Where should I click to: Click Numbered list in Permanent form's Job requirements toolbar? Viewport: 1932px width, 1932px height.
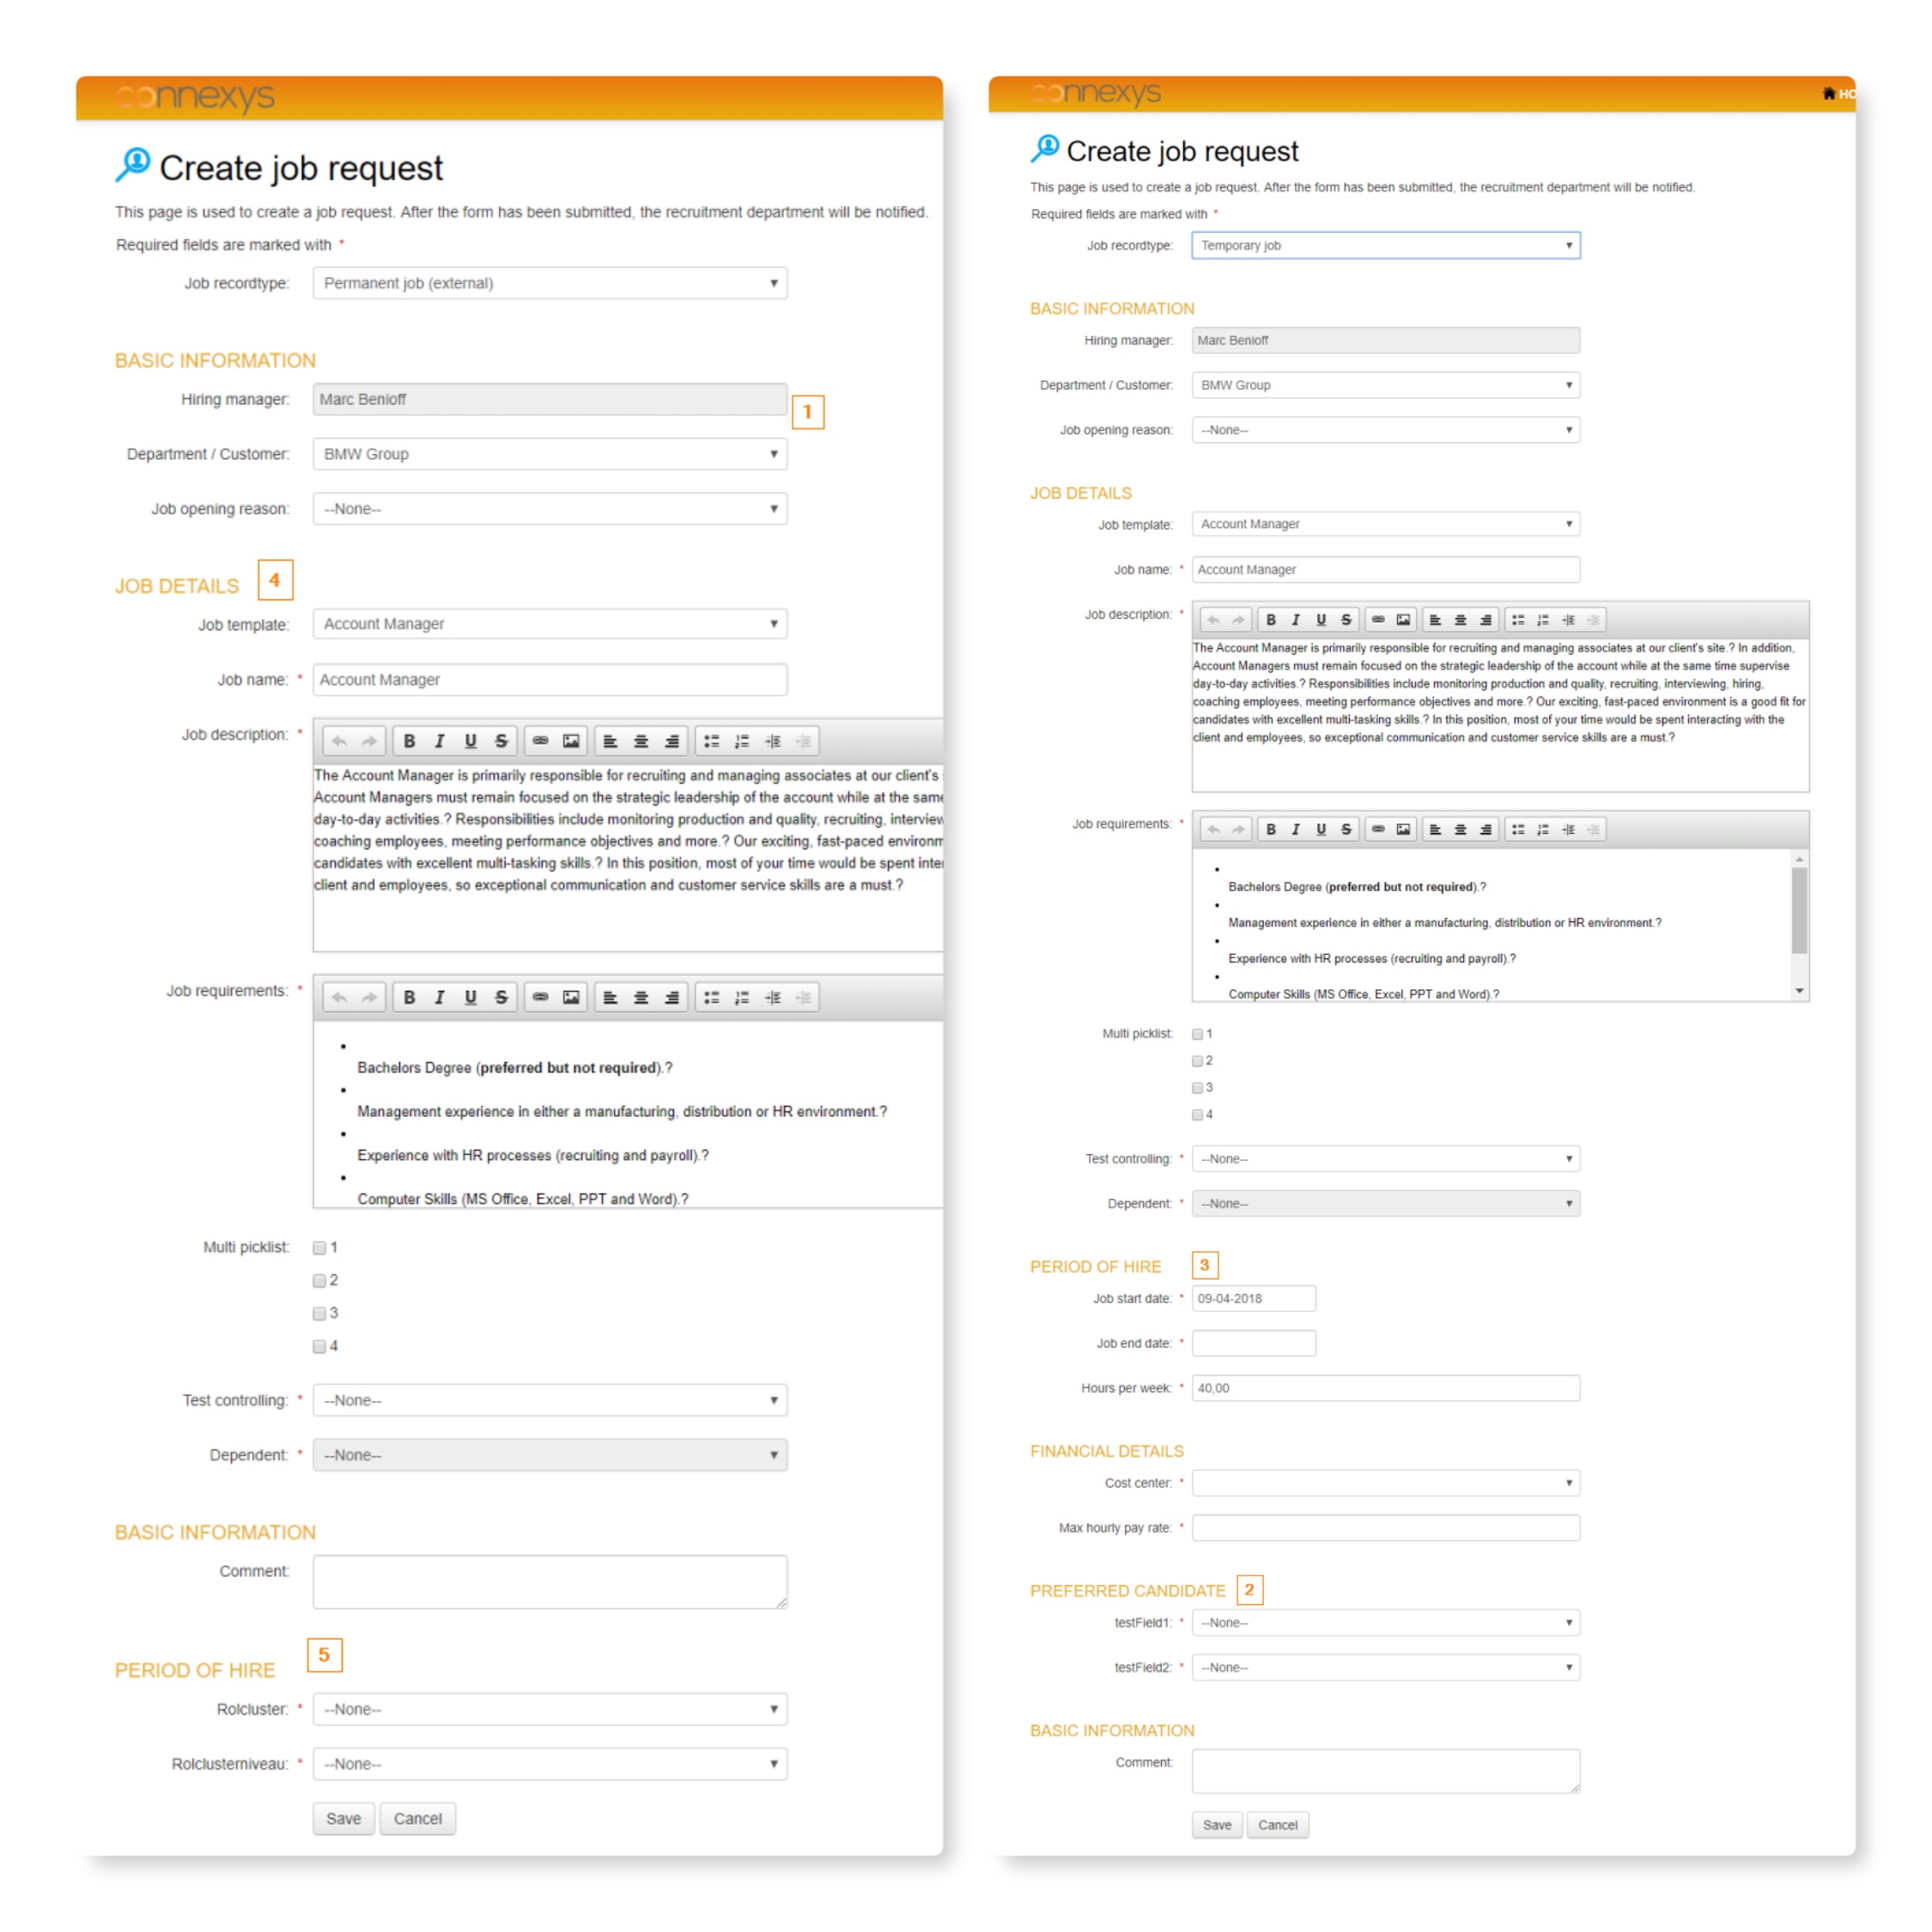pyautogui.click(x=742, y=997)
